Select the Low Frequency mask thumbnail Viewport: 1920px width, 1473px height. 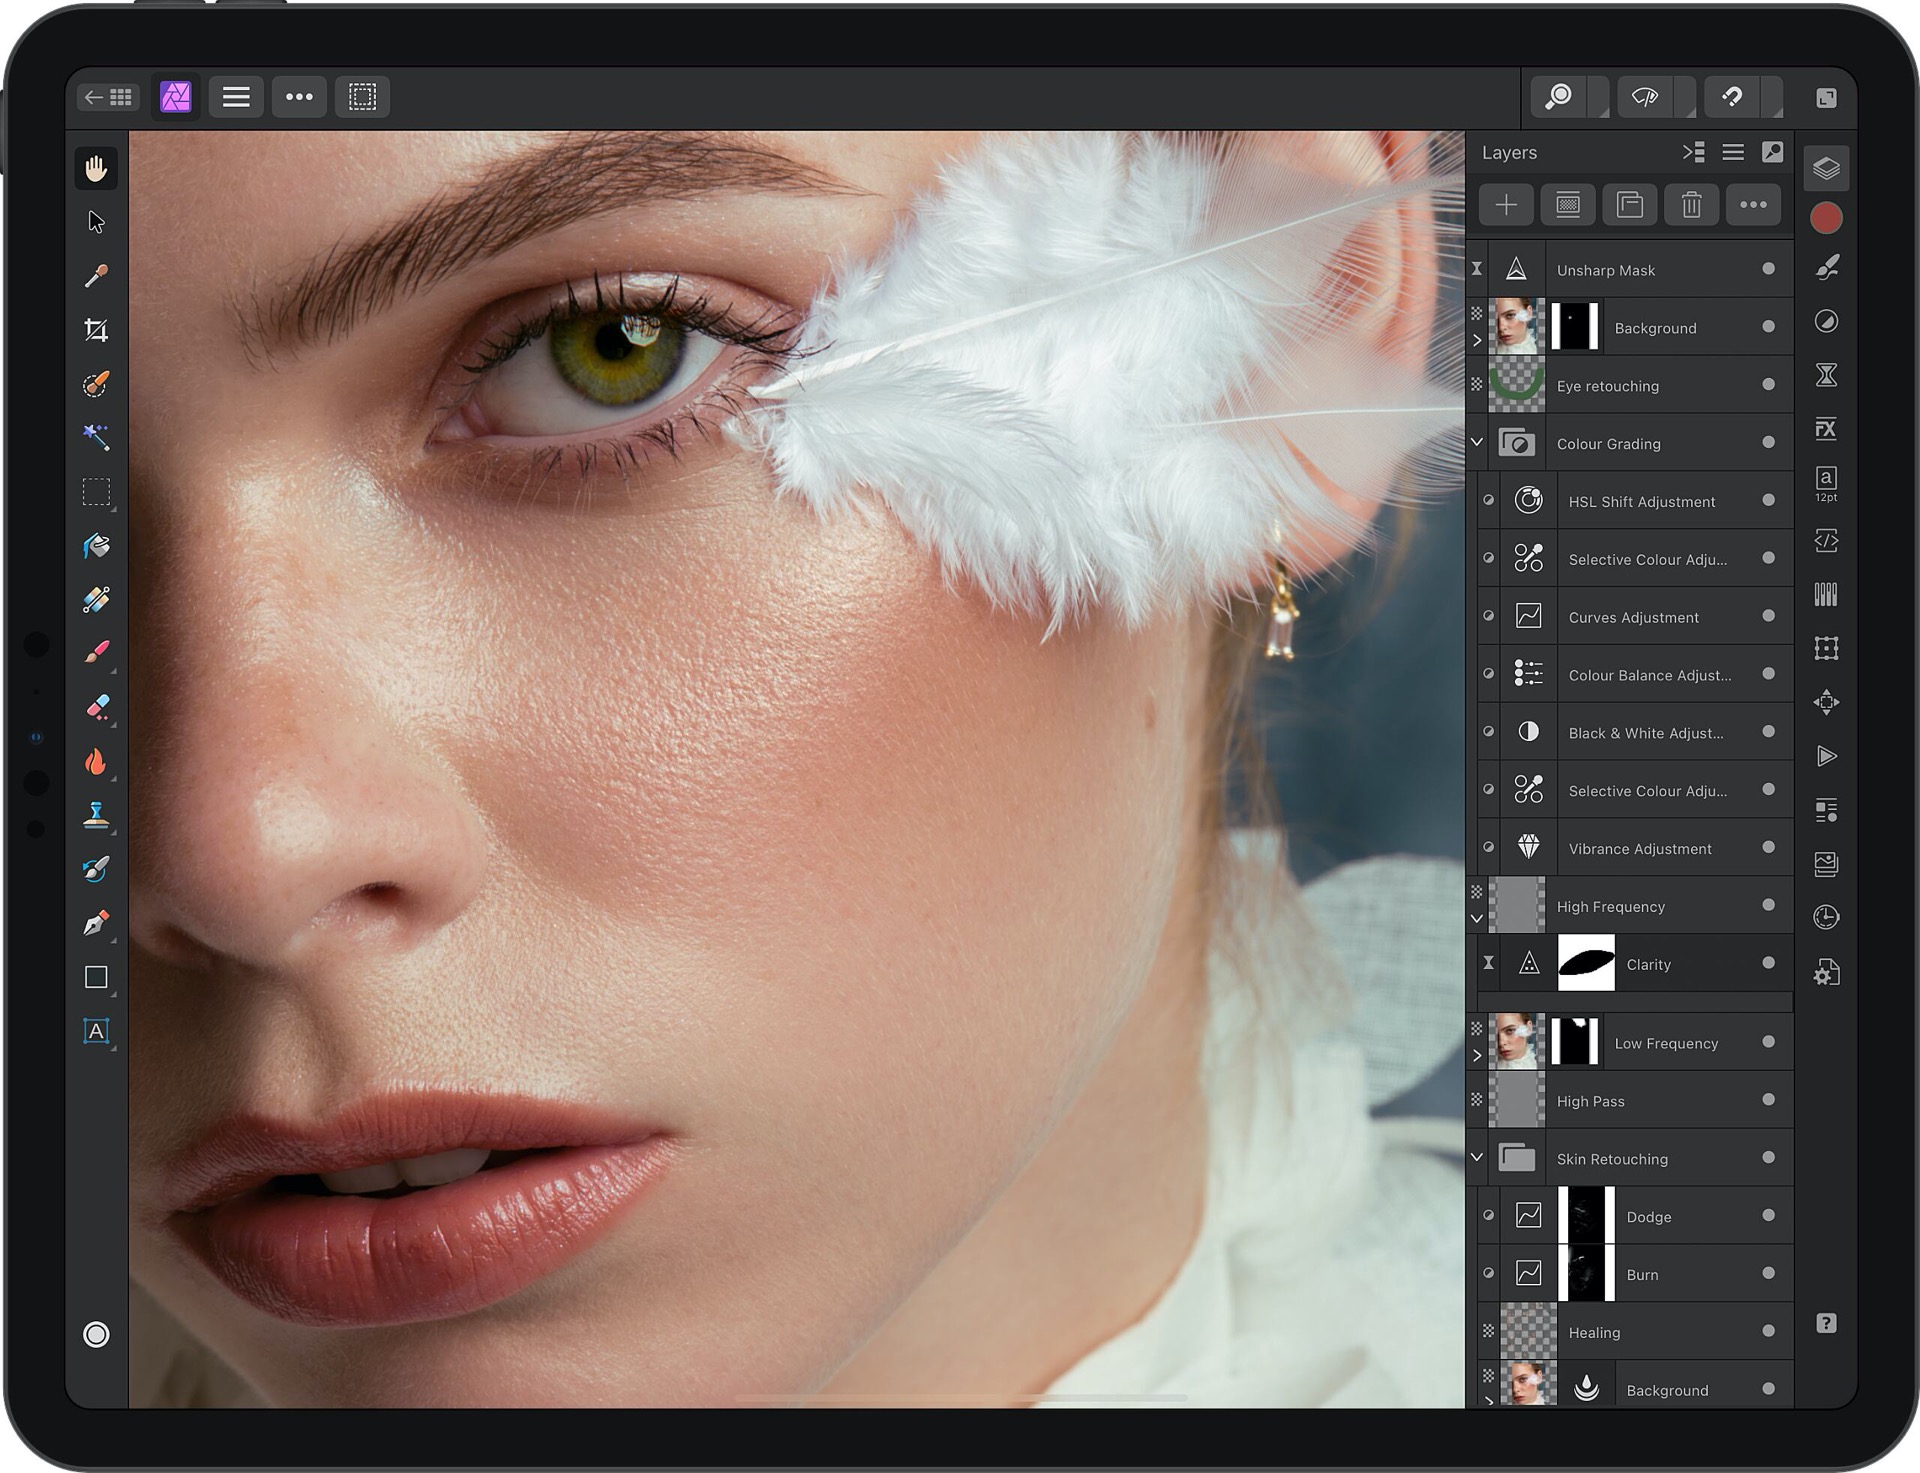click(1575, 1042)
